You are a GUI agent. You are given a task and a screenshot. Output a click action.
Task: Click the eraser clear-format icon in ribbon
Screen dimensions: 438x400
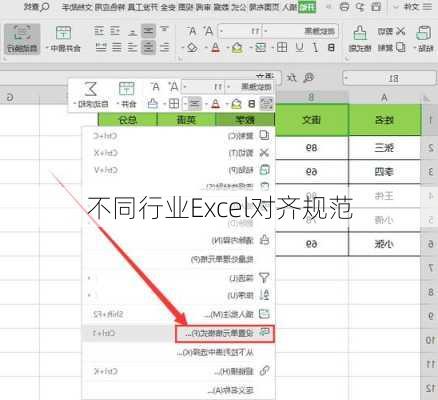192,48
